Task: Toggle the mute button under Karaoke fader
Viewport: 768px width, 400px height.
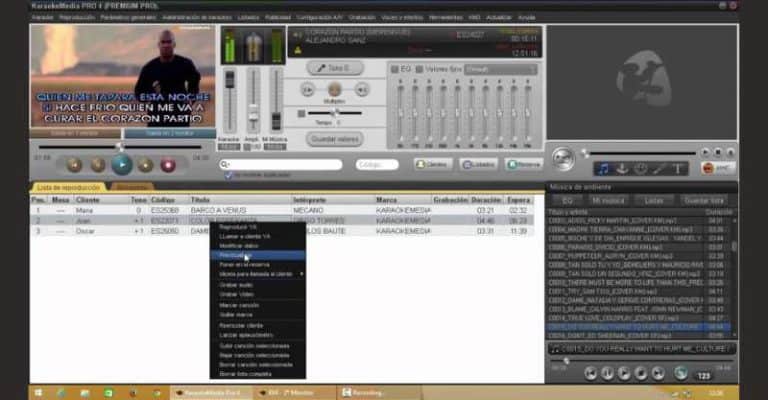Action: pyautogui.click(x=229, y=147)
